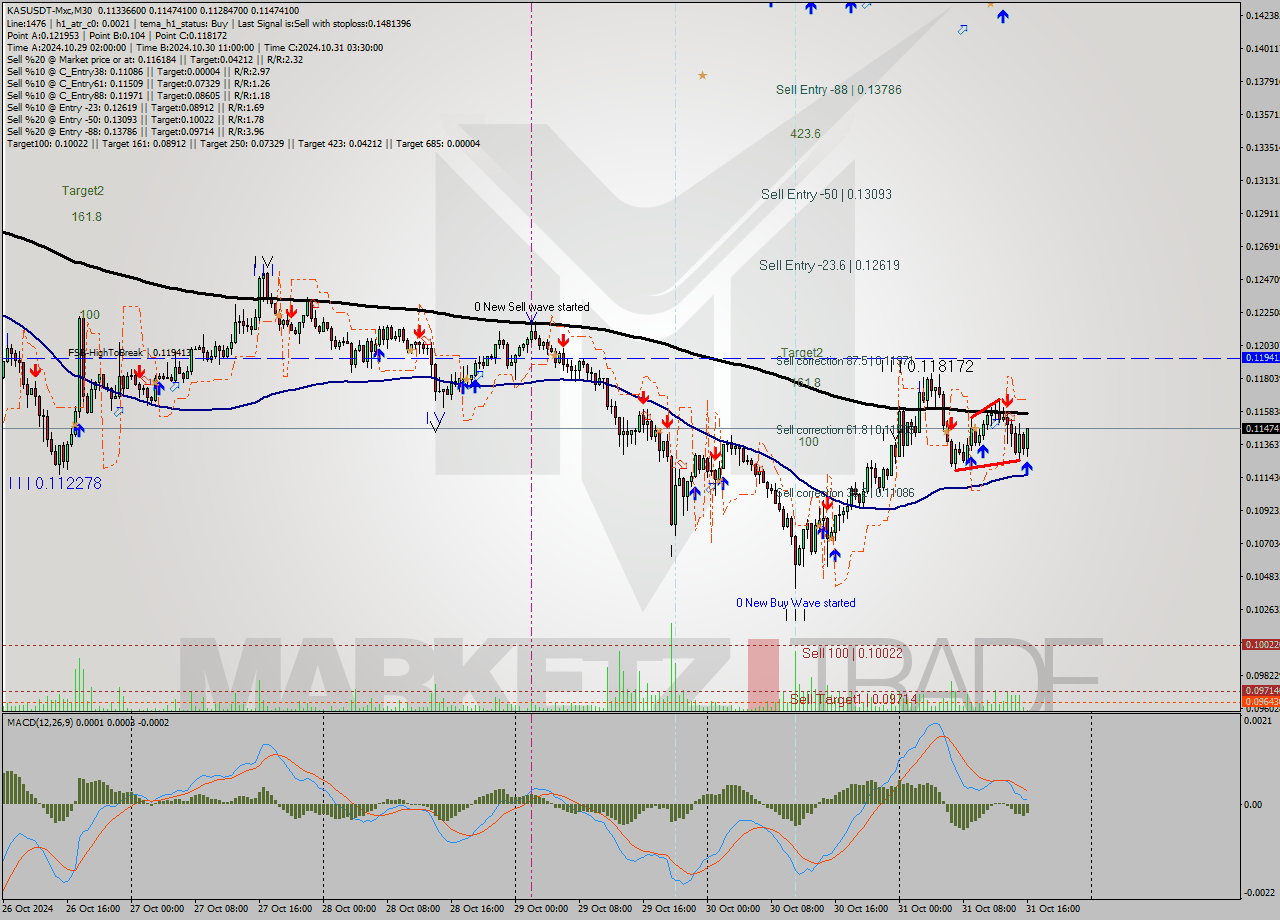Click the 0.11803 price axis value
This screenshot has width=1280, height=920.
click(1261, 379)
